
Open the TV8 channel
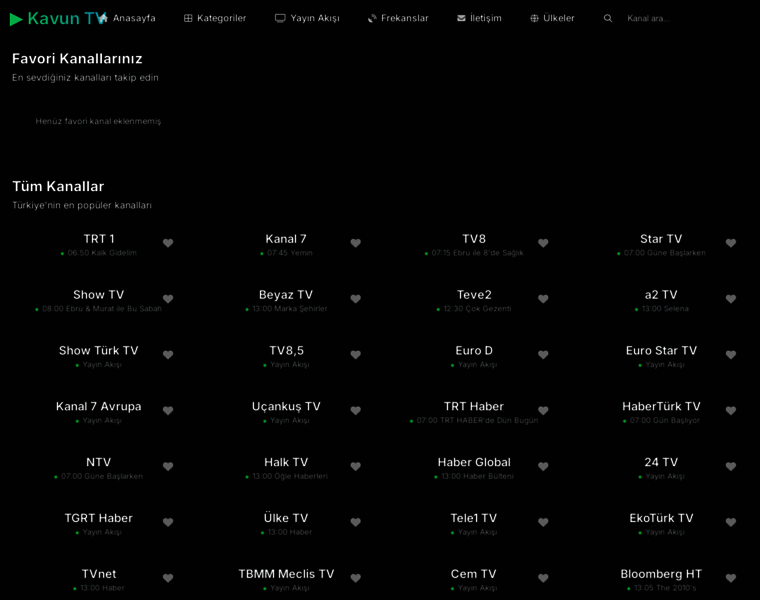click(x=474, y=239)
